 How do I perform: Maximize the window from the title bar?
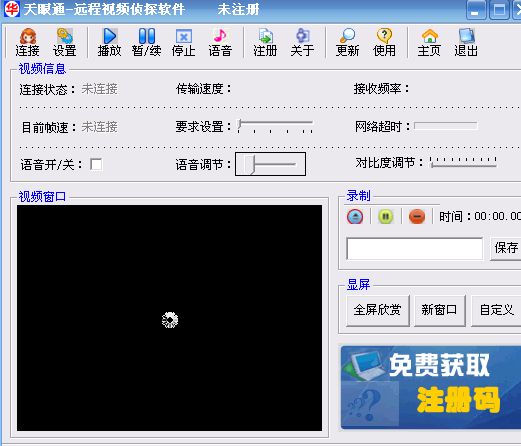(x=499, y=10)
